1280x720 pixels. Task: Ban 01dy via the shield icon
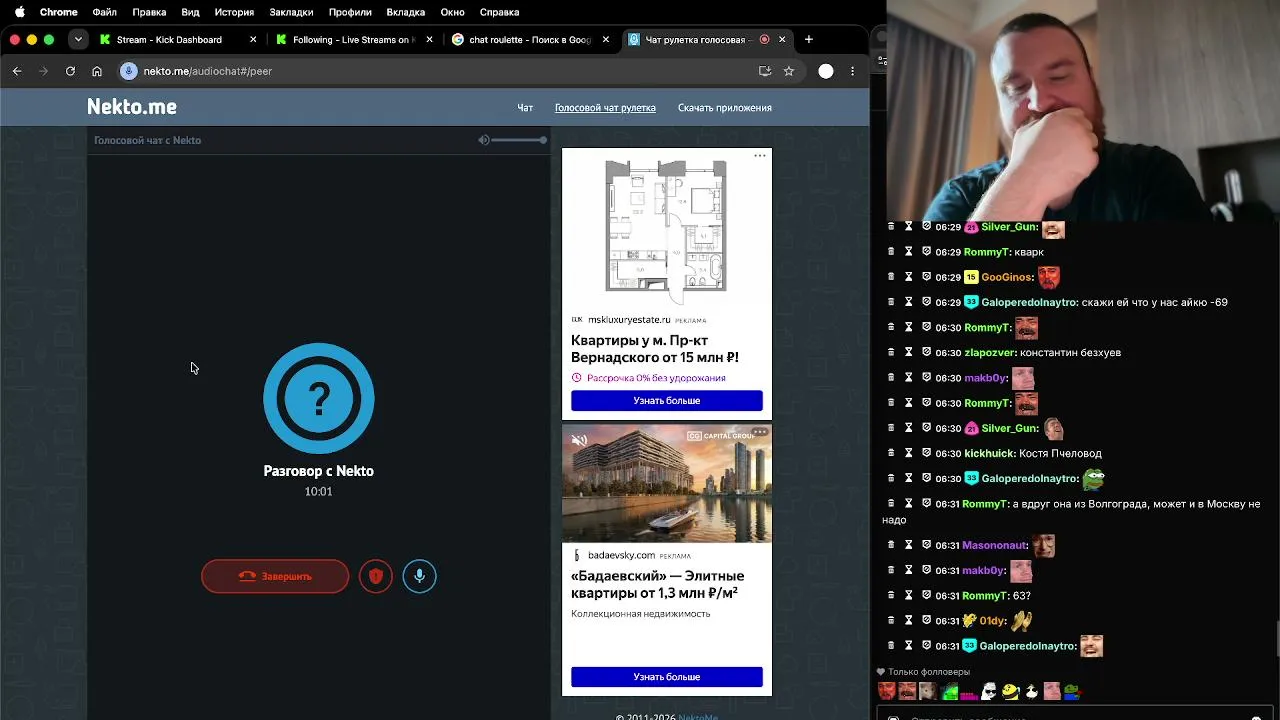tap(927, 621)
